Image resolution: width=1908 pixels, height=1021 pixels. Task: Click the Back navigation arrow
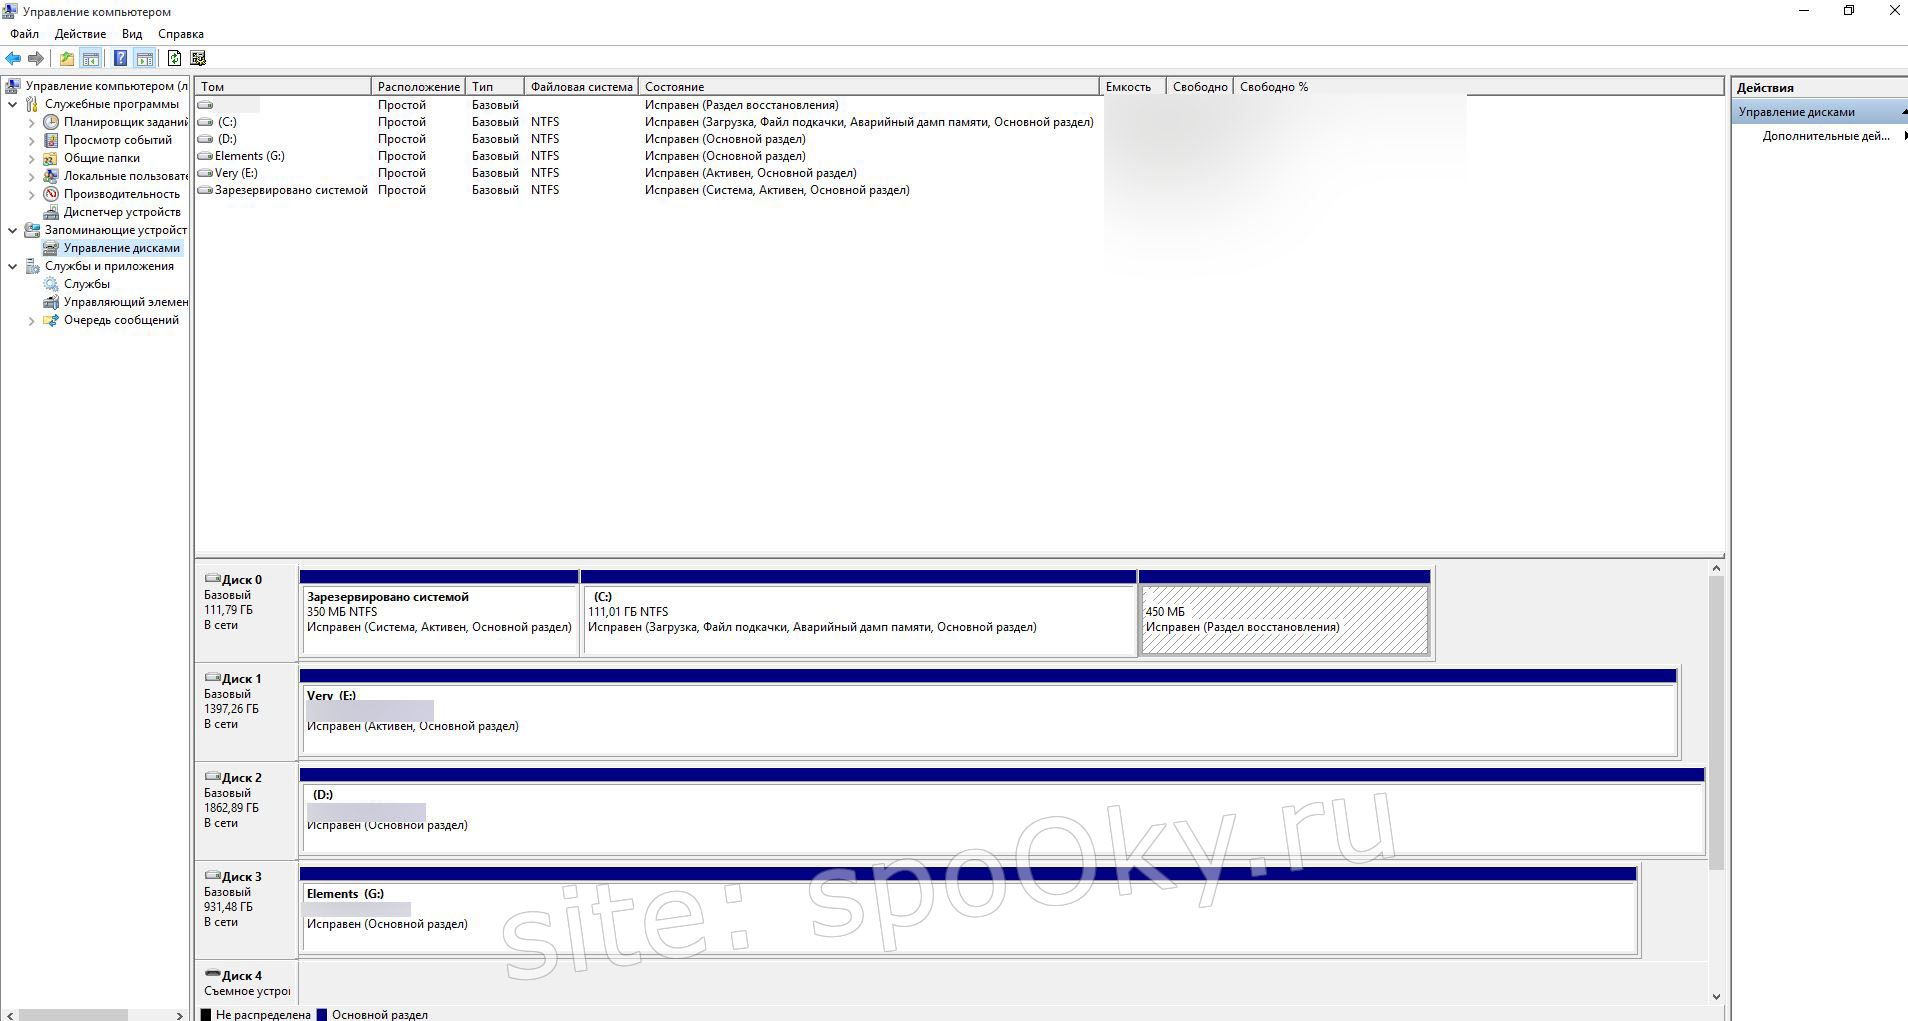click(x=13, y=57)
